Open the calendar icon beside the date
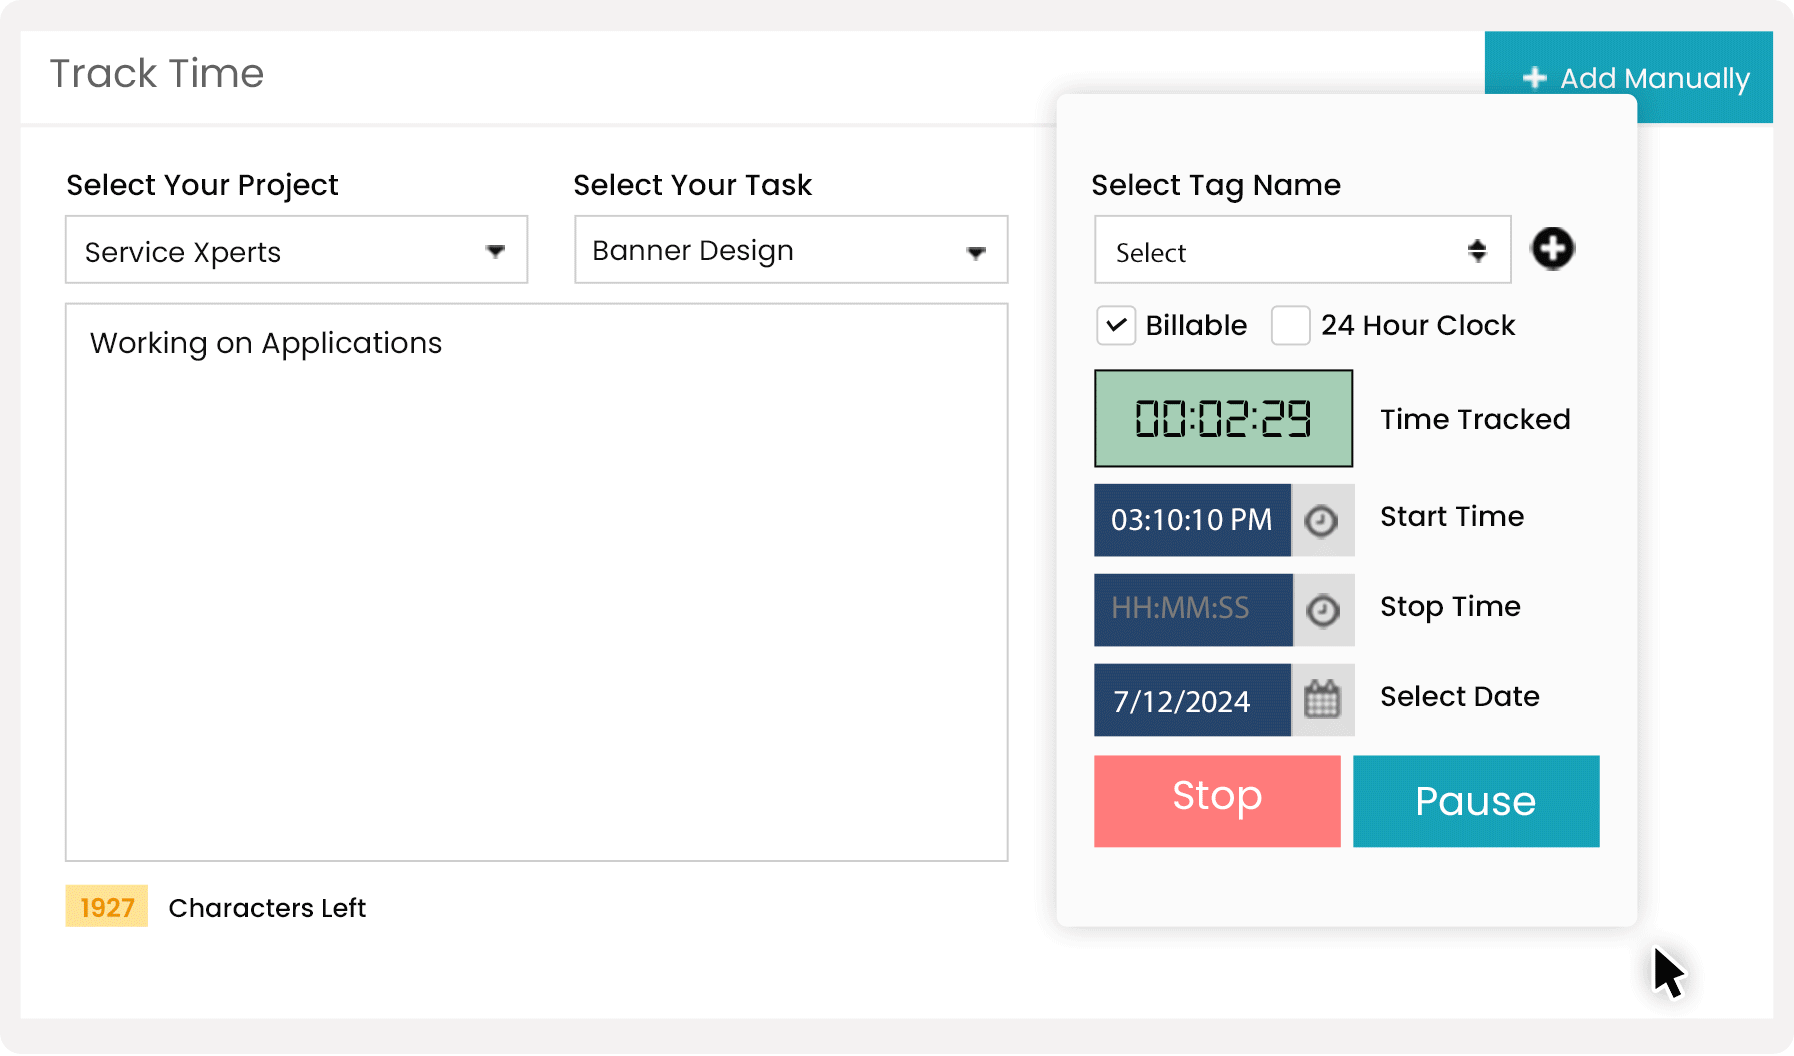The width and height of the screenshot is (1794, 1056). point(1322,700)
